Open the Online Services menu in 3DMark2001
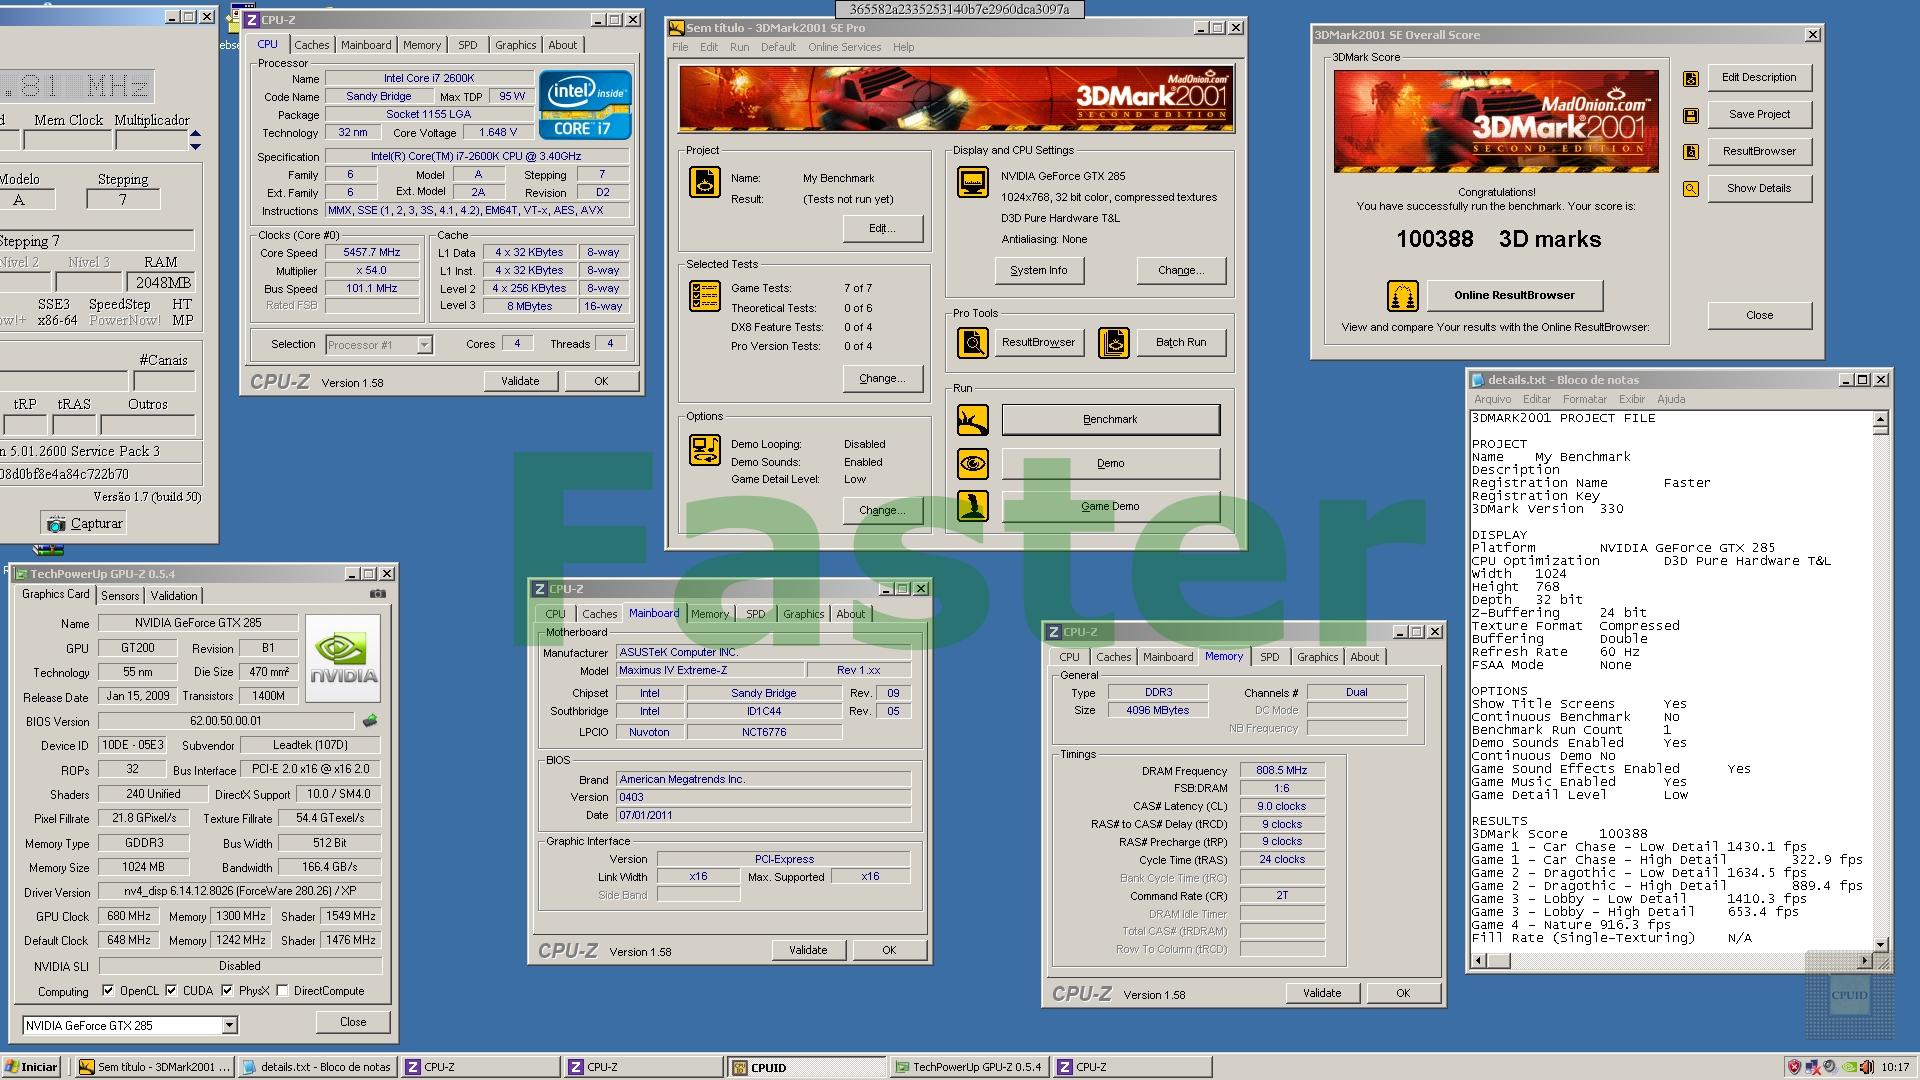The image size is (1920, 1080). tap(844, 47)
